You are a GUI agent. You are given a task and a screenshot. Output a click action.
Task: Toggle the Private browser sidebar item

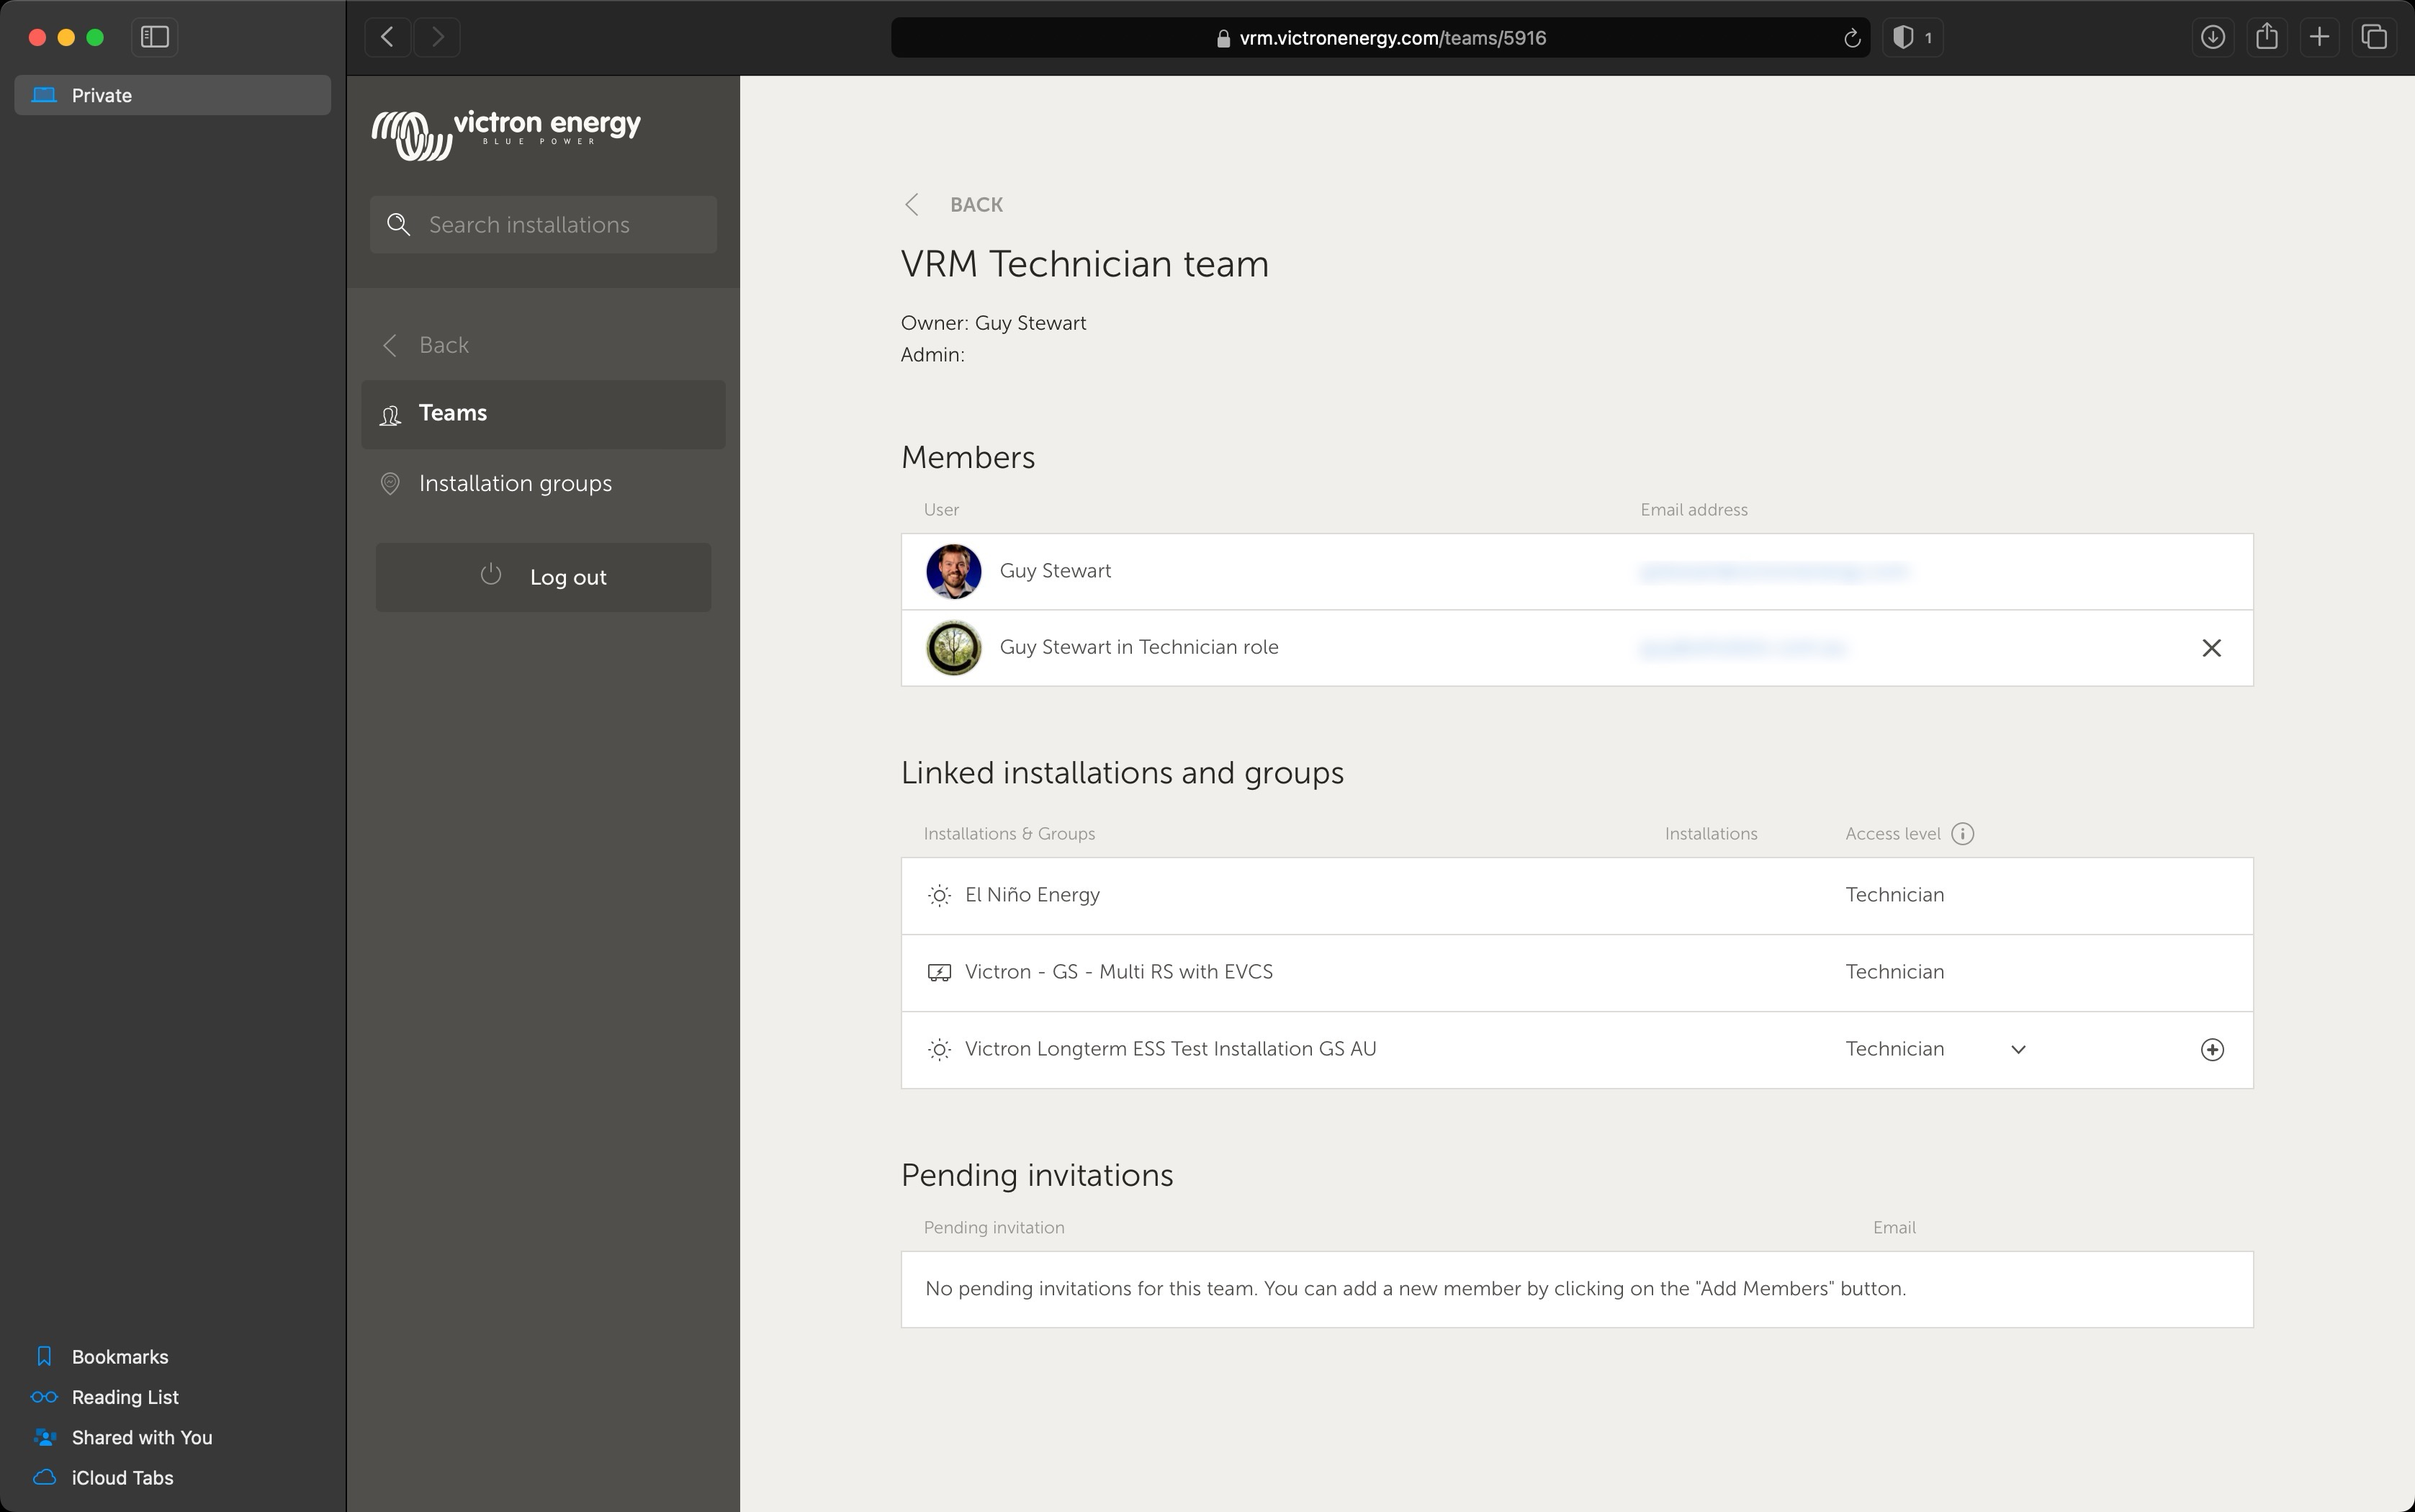click(171, 94)
